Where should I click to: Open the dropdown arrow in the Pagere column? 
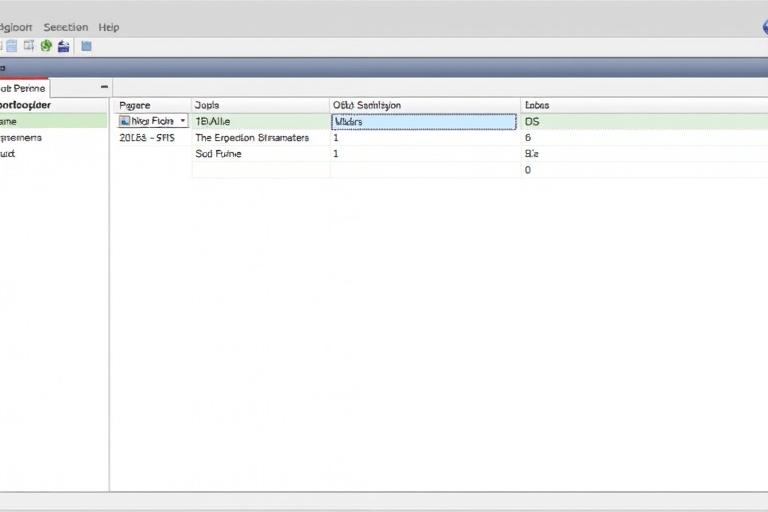click(x=183, y=121)
